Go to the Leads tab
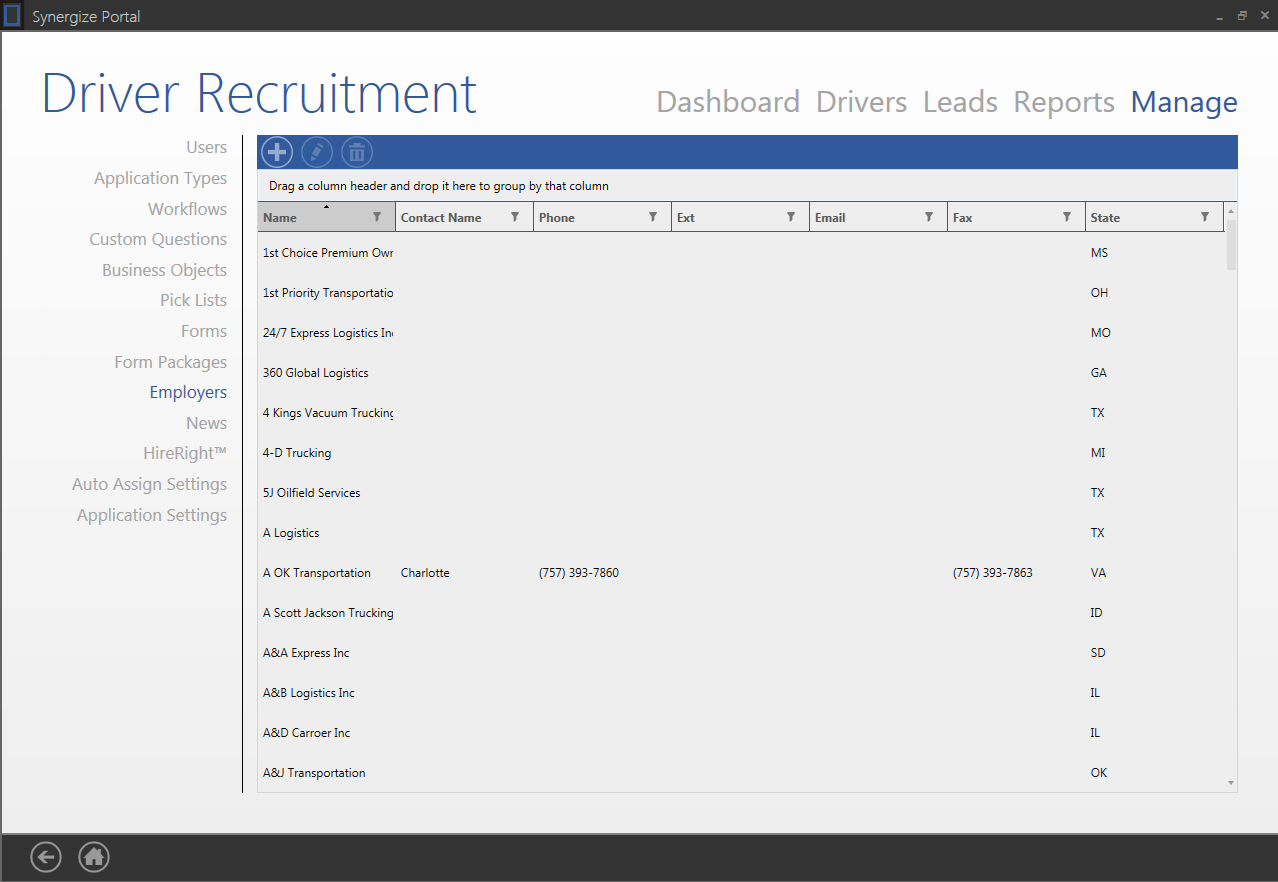The height and width of the screenshot is (882, 1278). click(x=960, y=102)
